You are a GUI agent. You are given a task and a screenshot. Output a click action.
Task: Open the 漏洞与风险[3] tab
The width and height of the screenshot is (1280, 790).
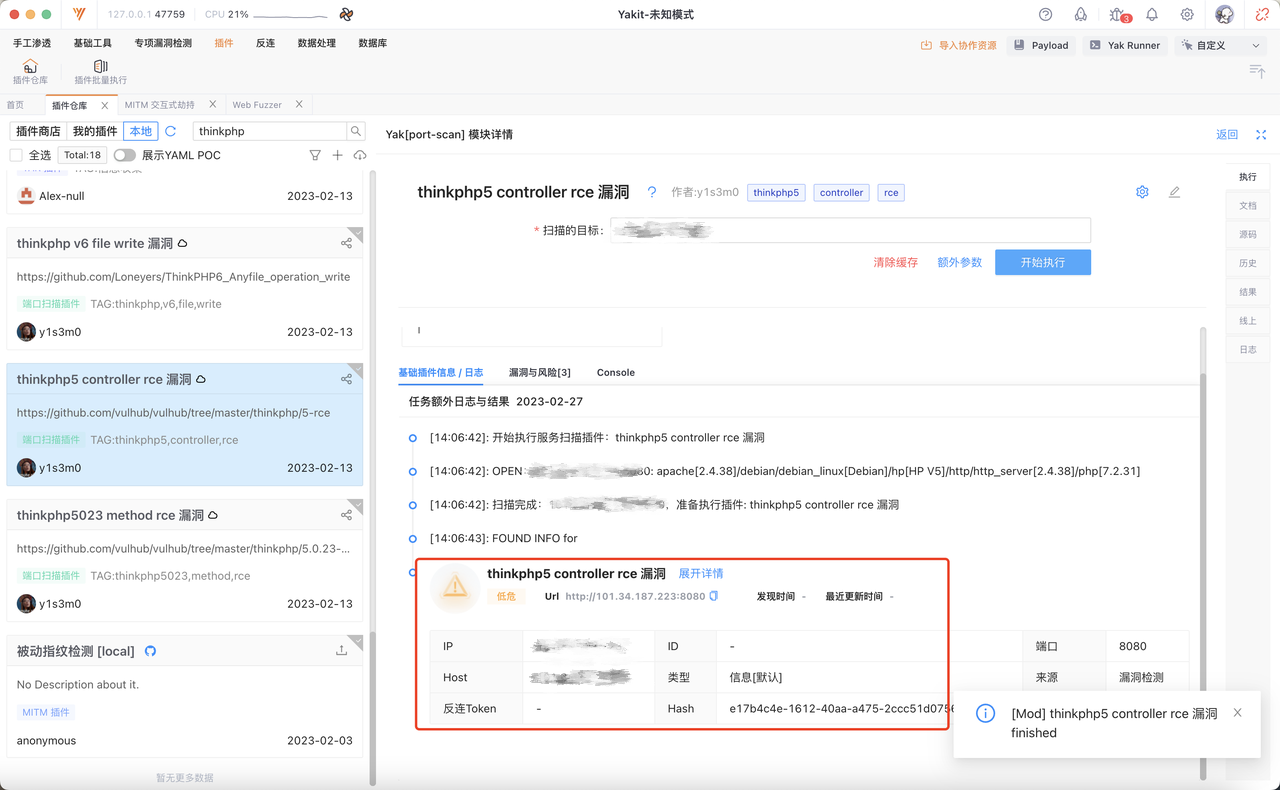point(539,372)
